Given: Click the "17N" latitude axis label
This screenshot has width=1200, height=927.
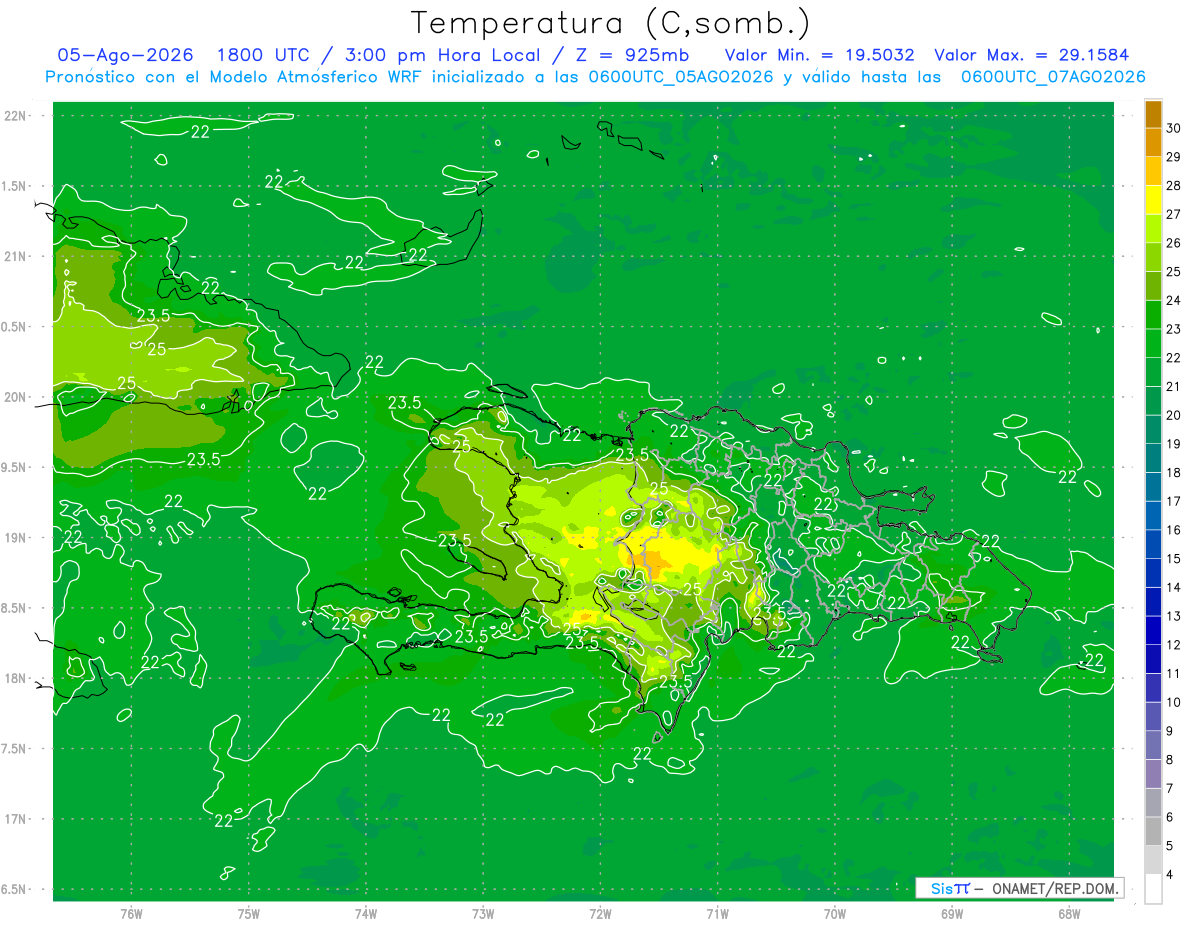Looking at the screenshot, I should pyautogui.click(x=15, y=819).
